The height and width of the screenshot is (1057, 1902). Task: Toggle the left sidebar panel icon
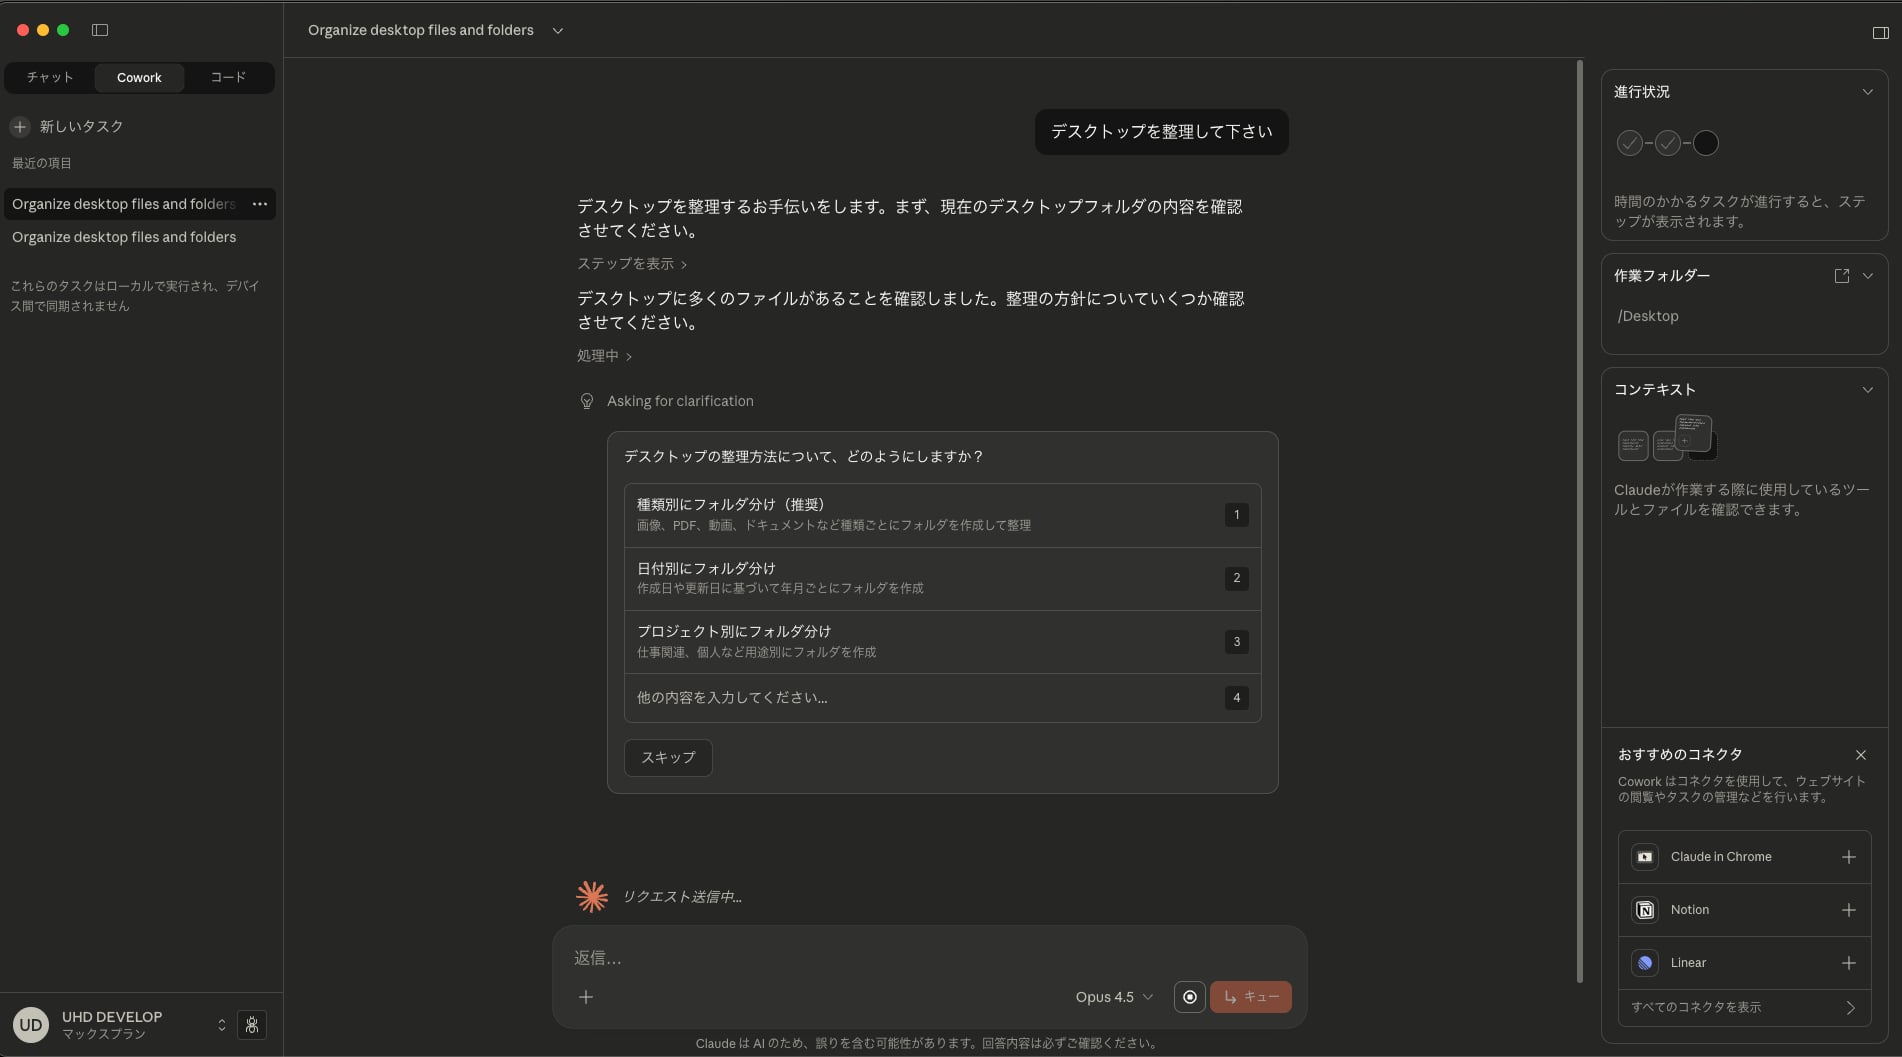point(100,30)
